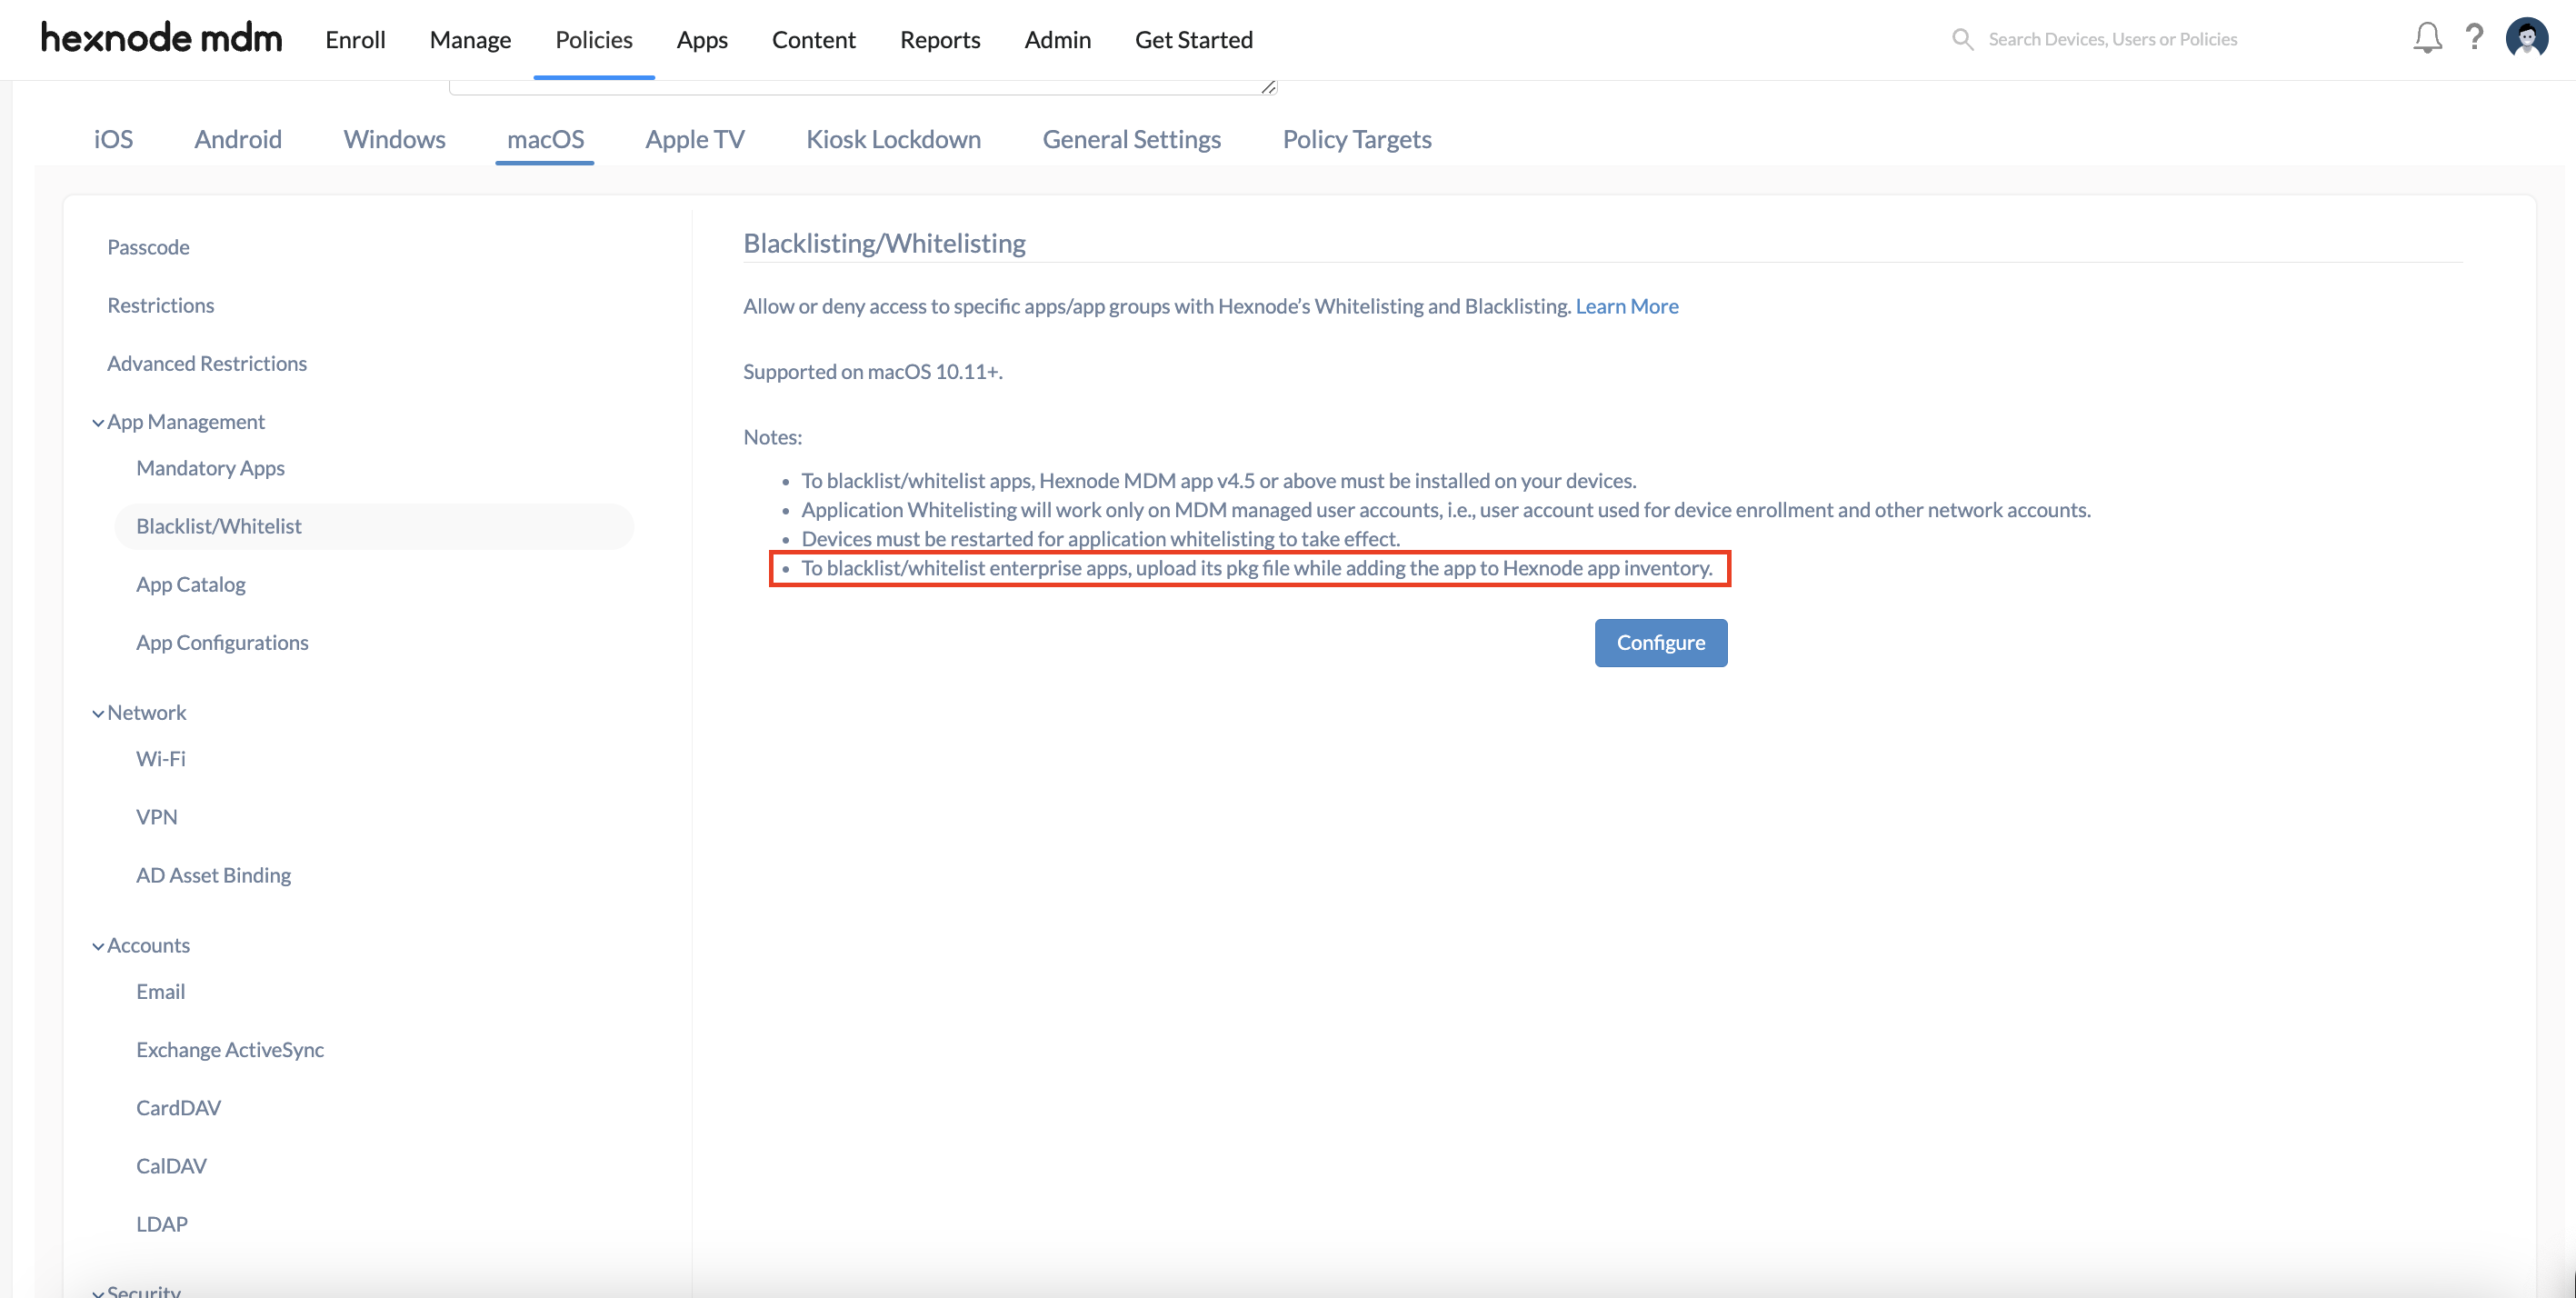Open the Admin menu
Viewport: 2576px width, 1298px height.
tap(1057, 39)
